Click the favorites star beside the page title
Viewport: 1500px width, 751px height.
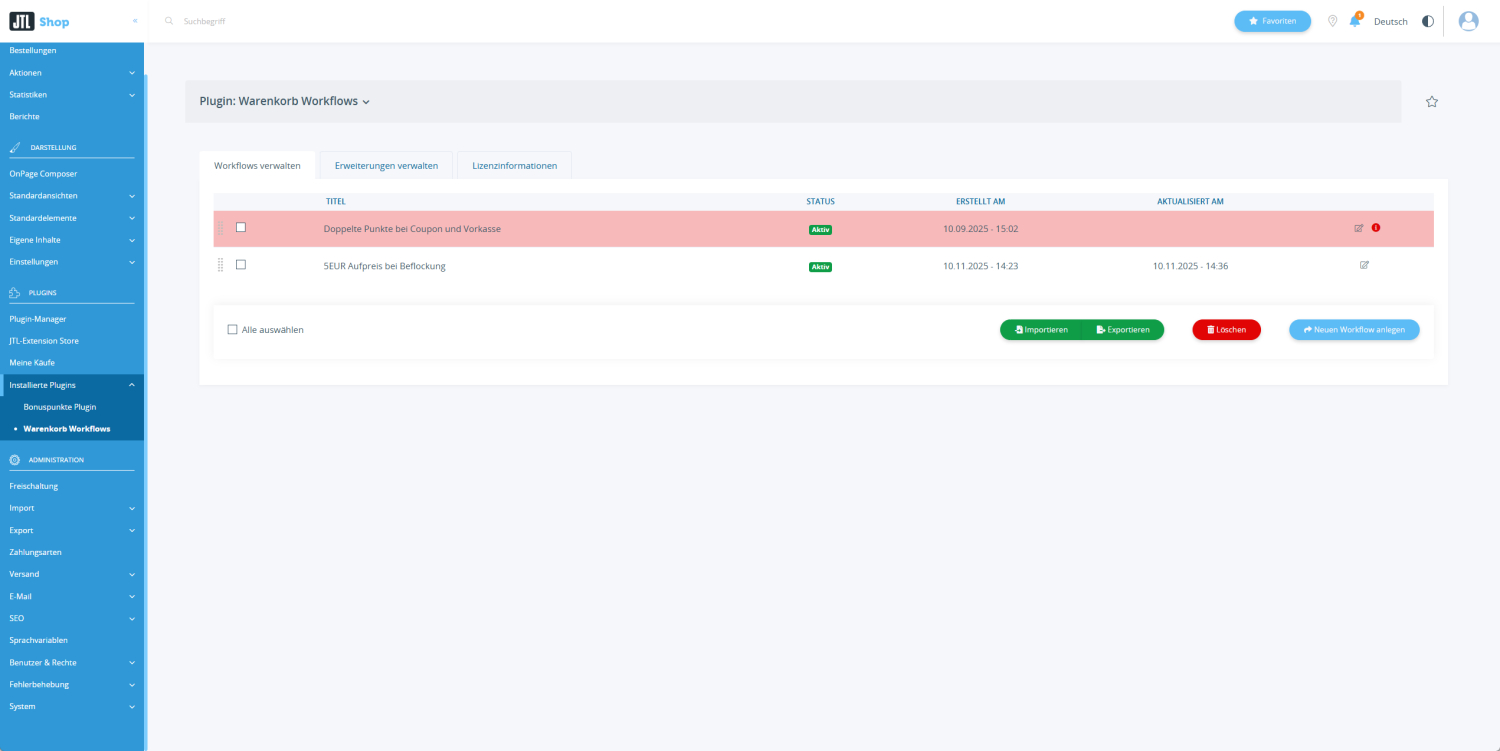point(1431,101)
